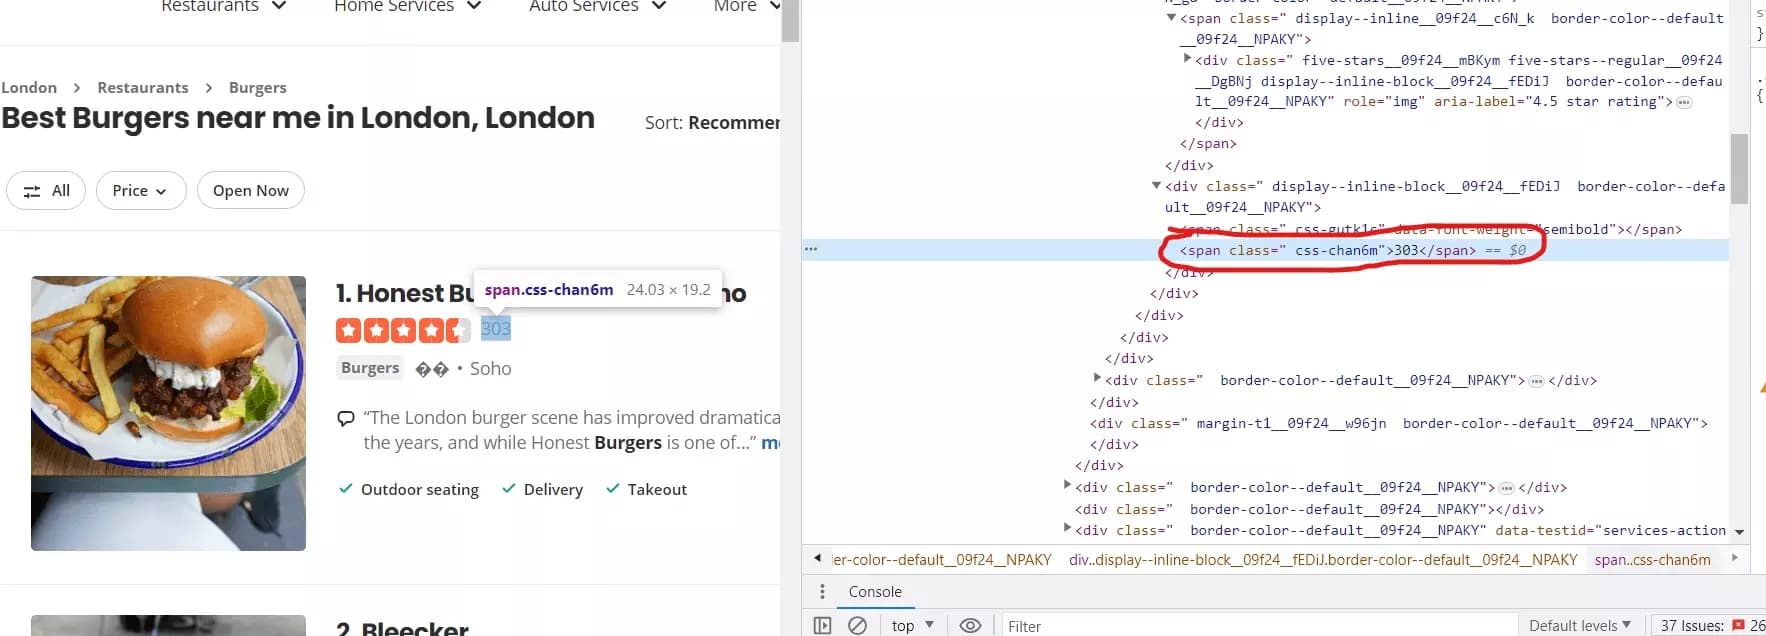This screenshot has width=1766, height=636.
Task: Go to the London breadcrumb link
Action: click(29, 88)
